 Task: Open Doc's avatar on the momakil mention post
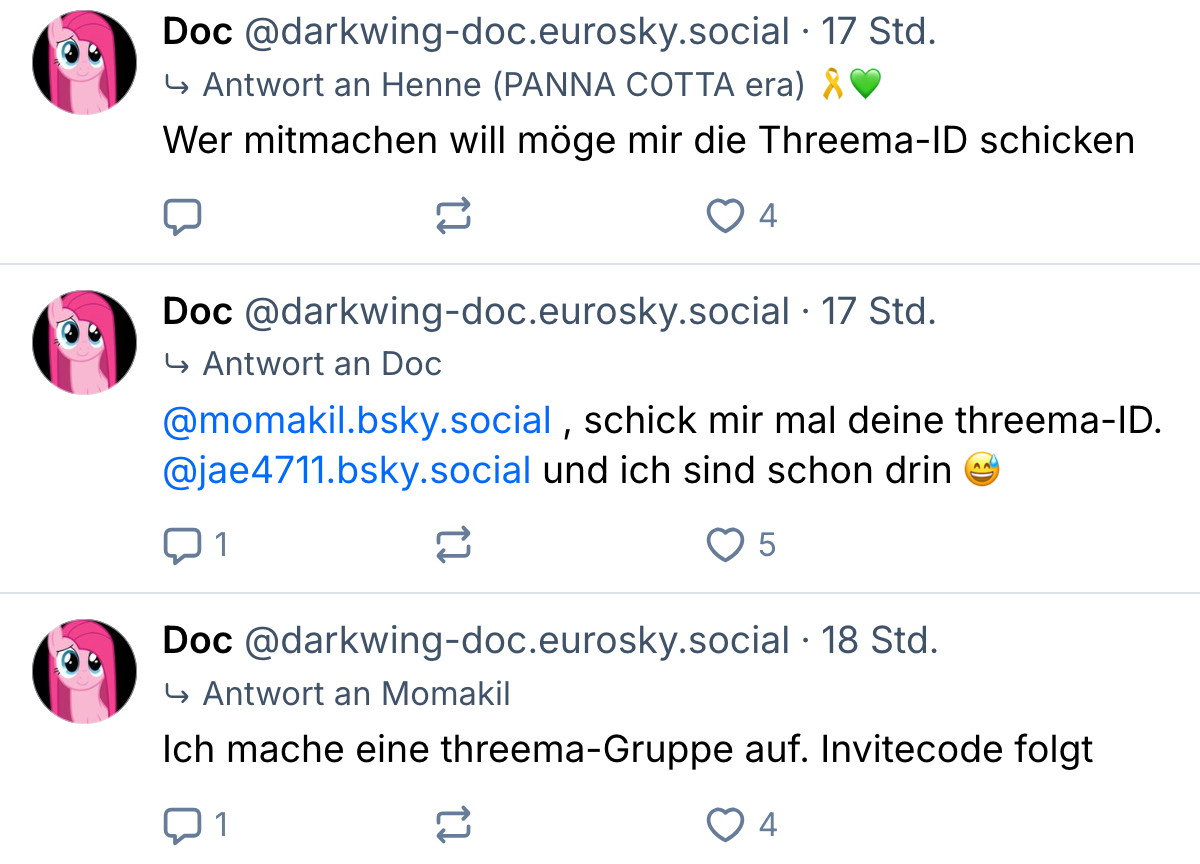[x=84, y=342]
